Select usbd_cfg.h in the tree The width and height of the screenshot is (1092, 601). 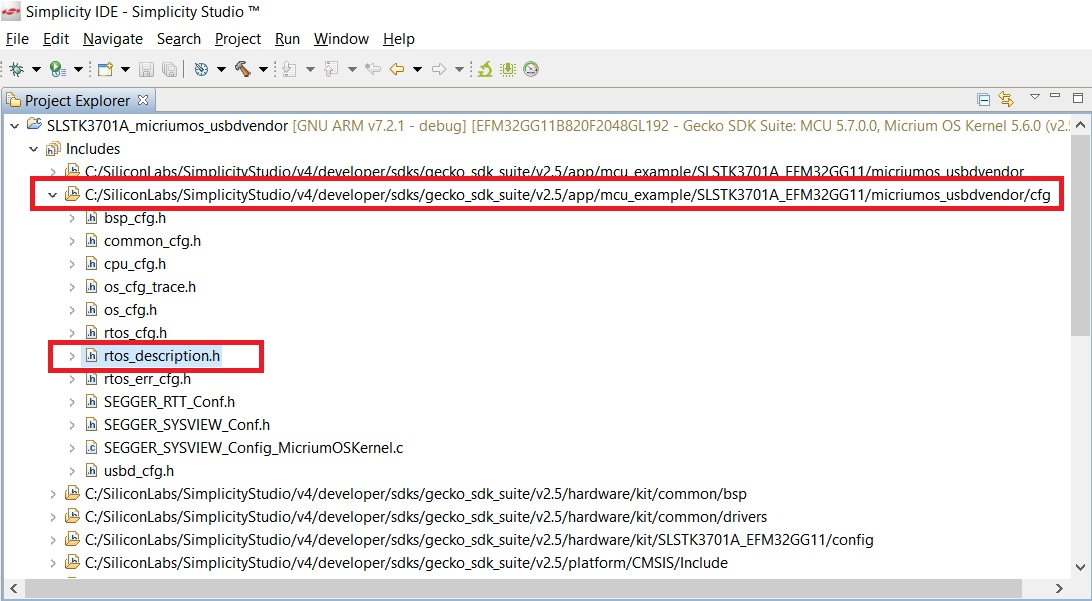[138, 471]
